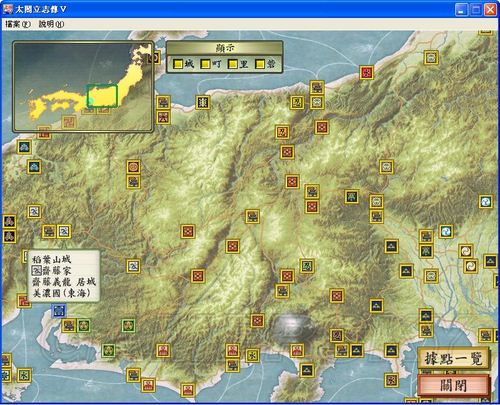The height and width of the screenshot is (405, 500).
Task: Open the 說明 menu
Action: click(x=51, y=24)
